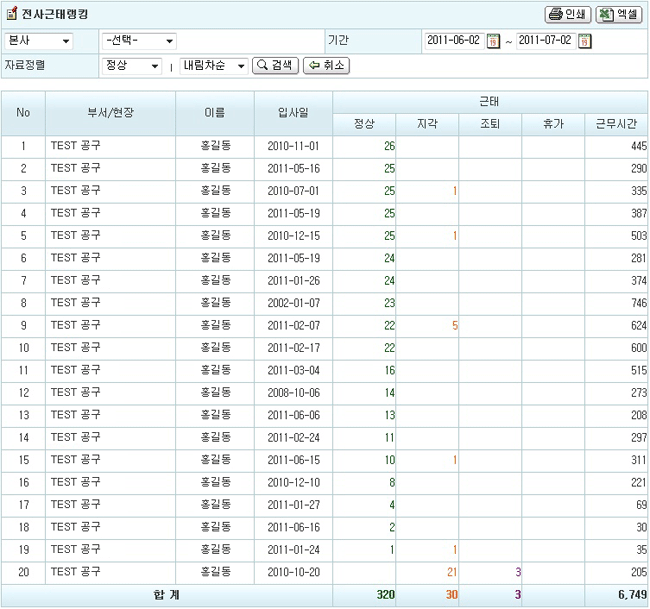Click the 휴가 column header
This screenshot has width=650, height=609.
click(553, 124)
